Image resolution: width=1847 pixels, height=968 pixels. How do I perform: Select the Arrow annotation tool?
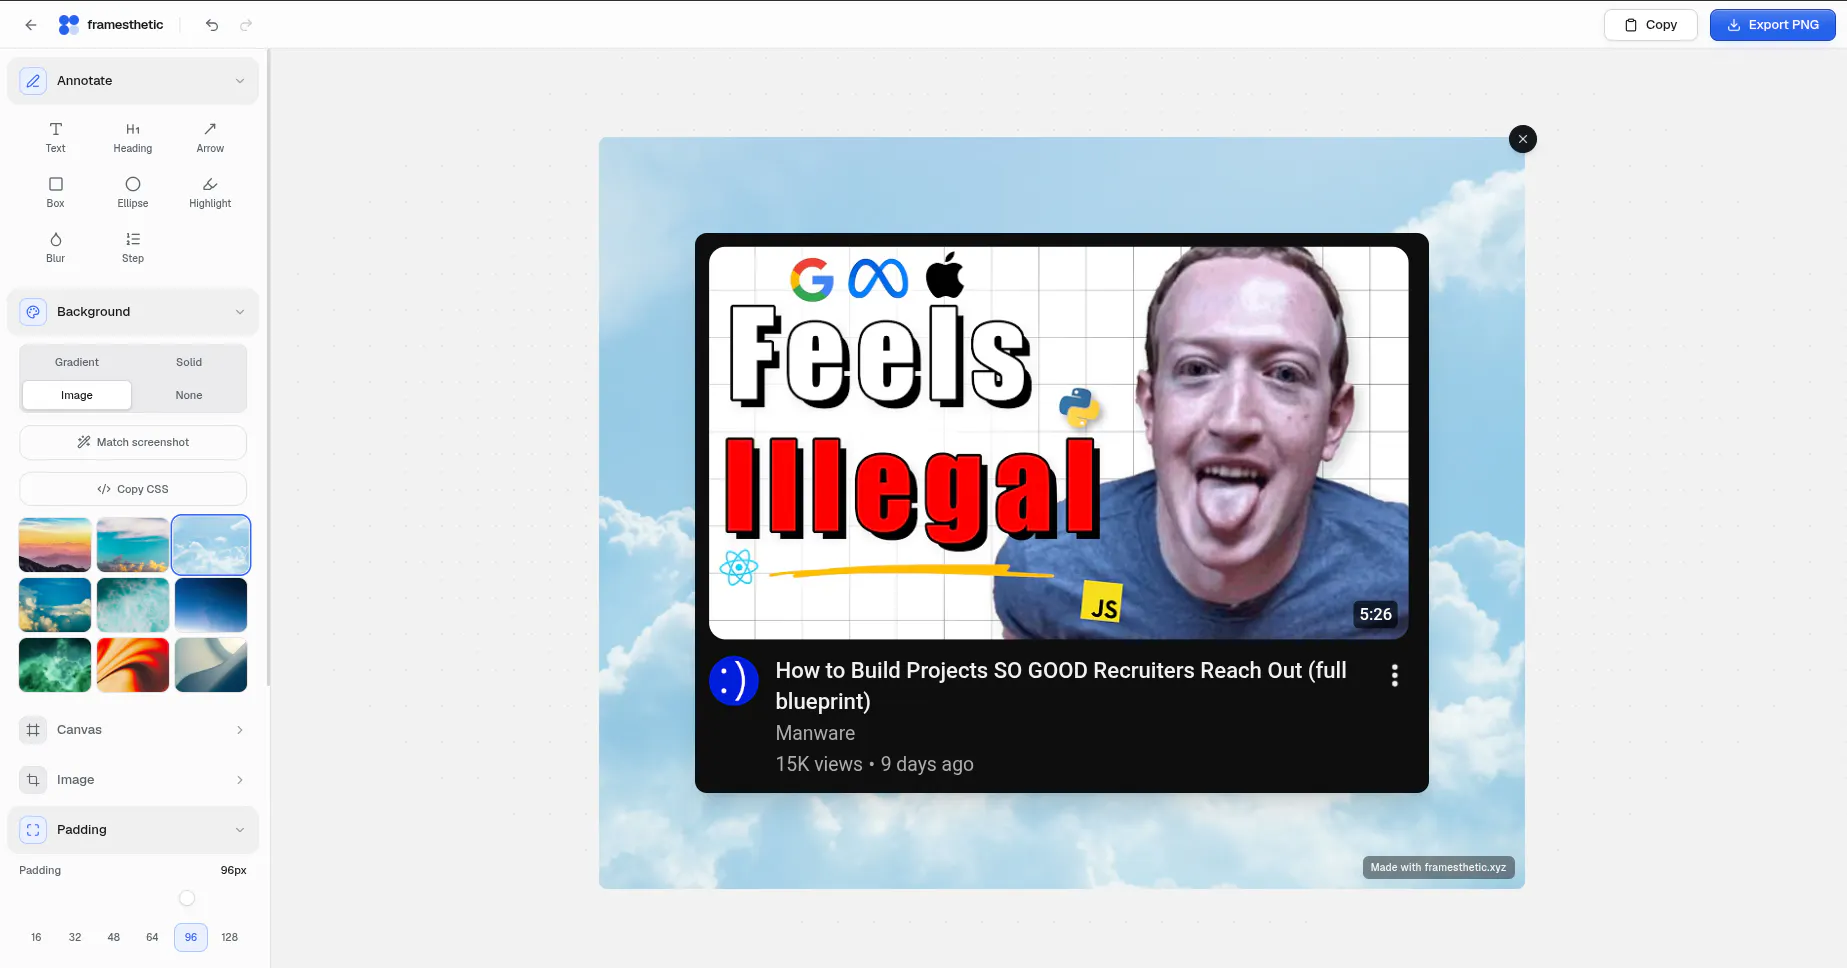pos(210,138)
